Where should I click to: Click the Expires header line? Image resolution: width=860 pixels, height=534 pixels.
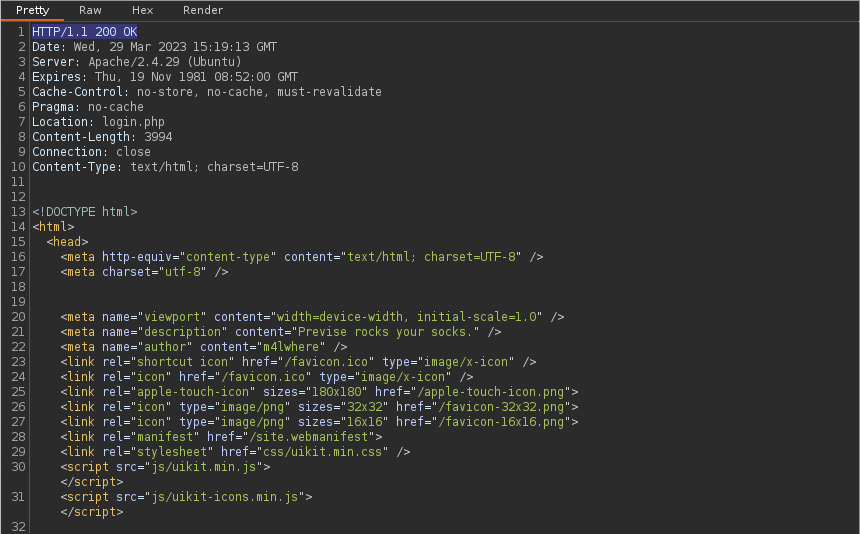pos(164,77)
